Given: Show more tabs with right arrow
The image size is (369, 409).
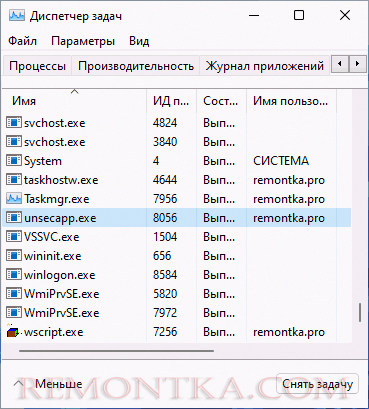Looking at the screenshot, I should (x=357, y=63).
